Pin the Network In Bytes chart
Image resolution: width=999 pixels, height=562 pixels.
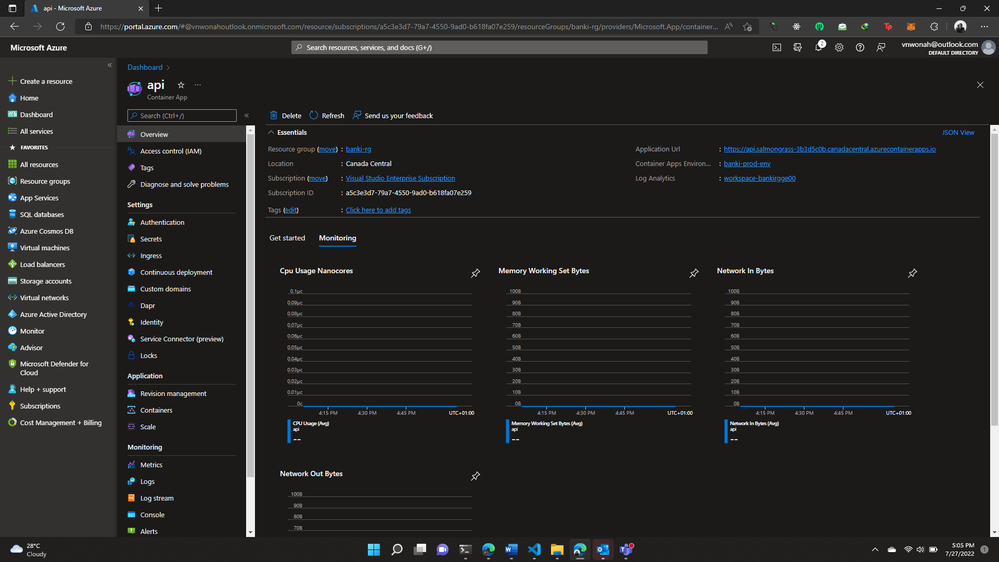[912, 273]
